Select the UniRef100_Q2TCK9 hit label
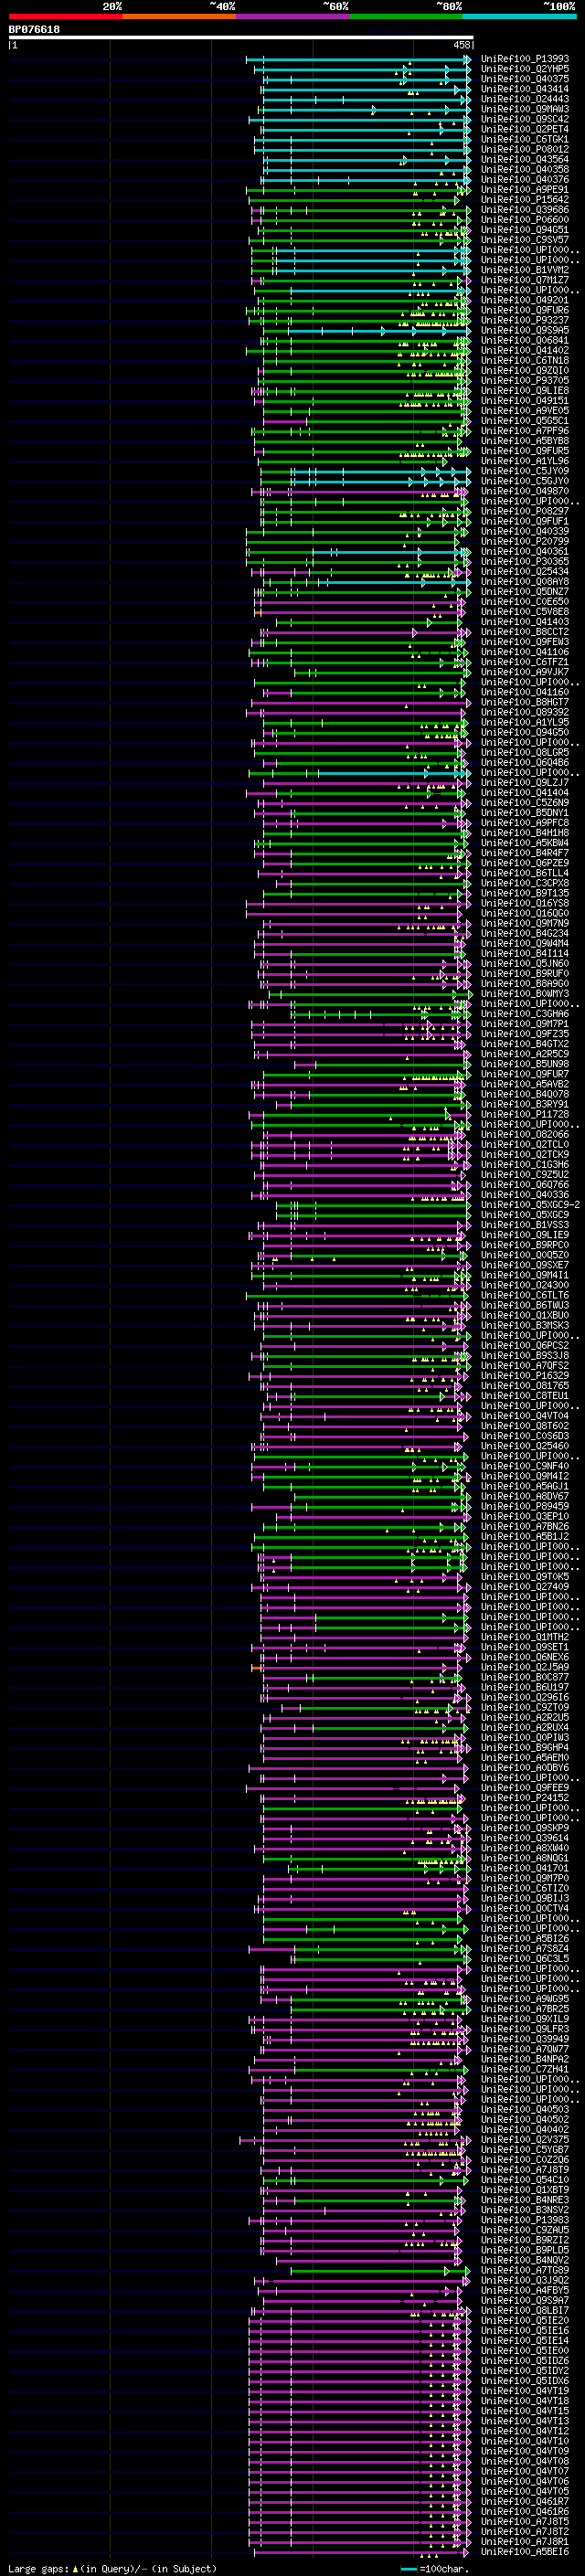The image size is (585, 2576). pyautogui.click(x=525, y=1154)
